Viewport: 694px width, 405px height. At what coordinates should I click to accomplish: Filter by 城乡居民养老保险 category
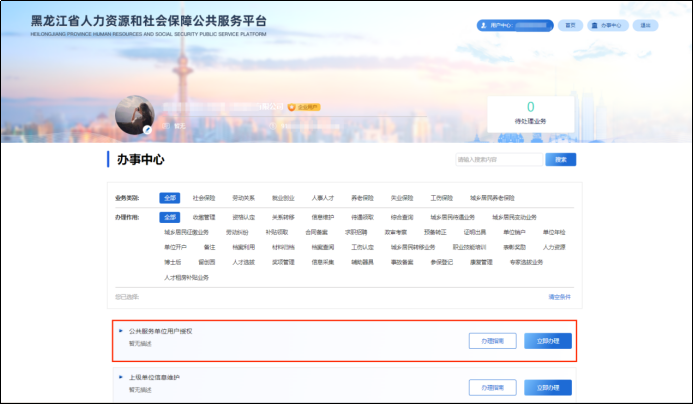[493, 198]
